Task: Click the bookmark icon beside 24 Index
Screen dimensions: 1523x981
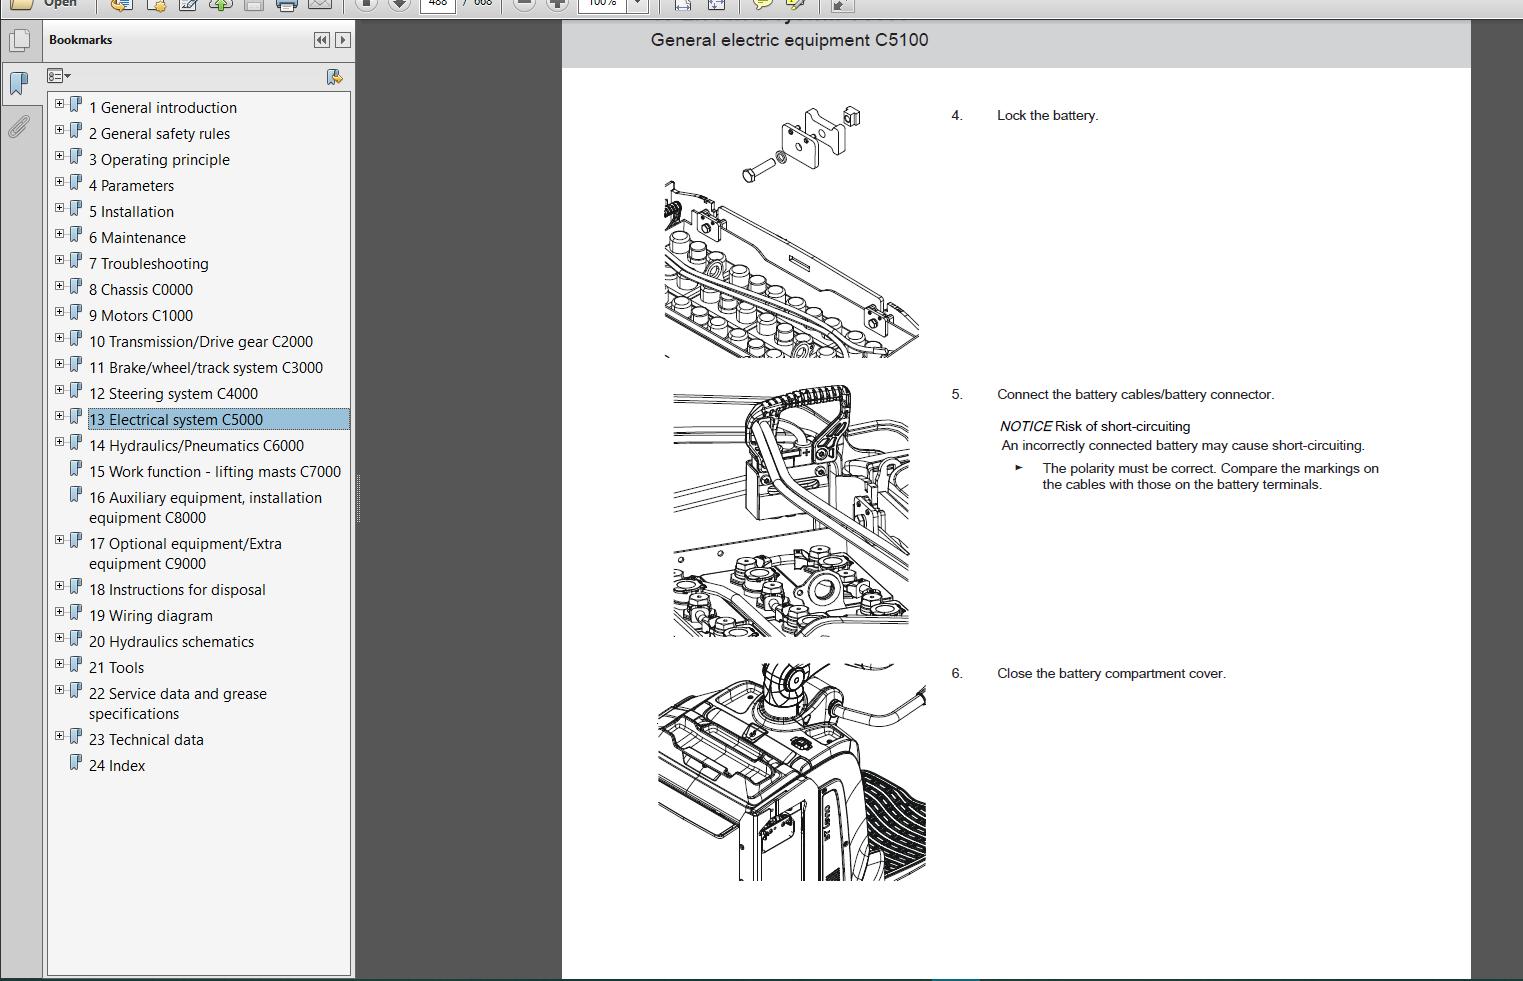Action: click(x=75, y=763)
